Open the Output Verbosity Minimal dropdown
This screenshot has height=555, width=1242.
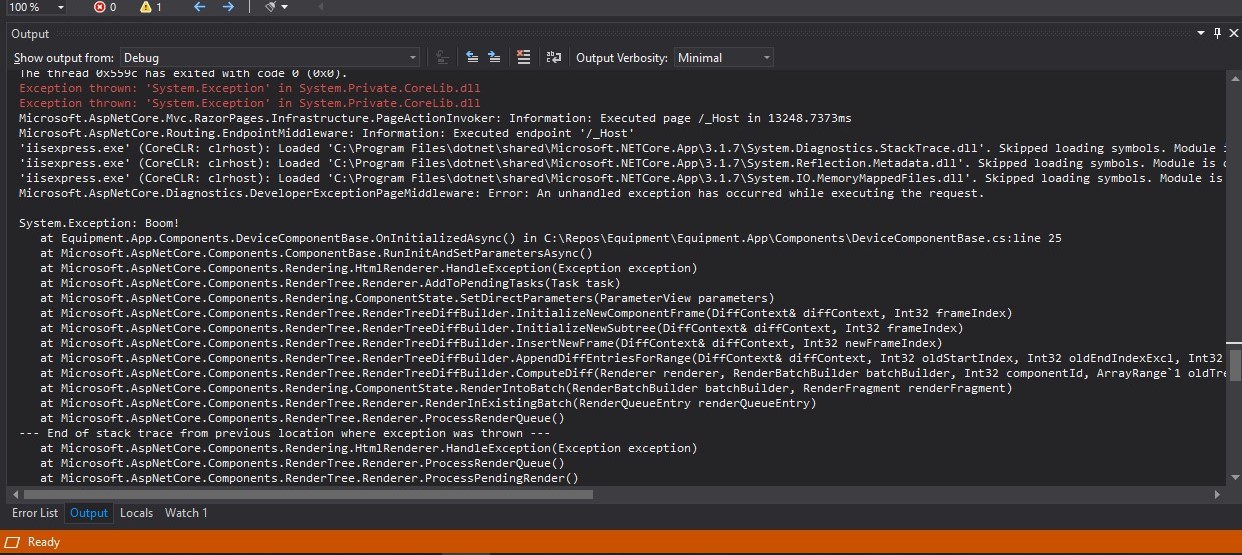click(724, 58)
